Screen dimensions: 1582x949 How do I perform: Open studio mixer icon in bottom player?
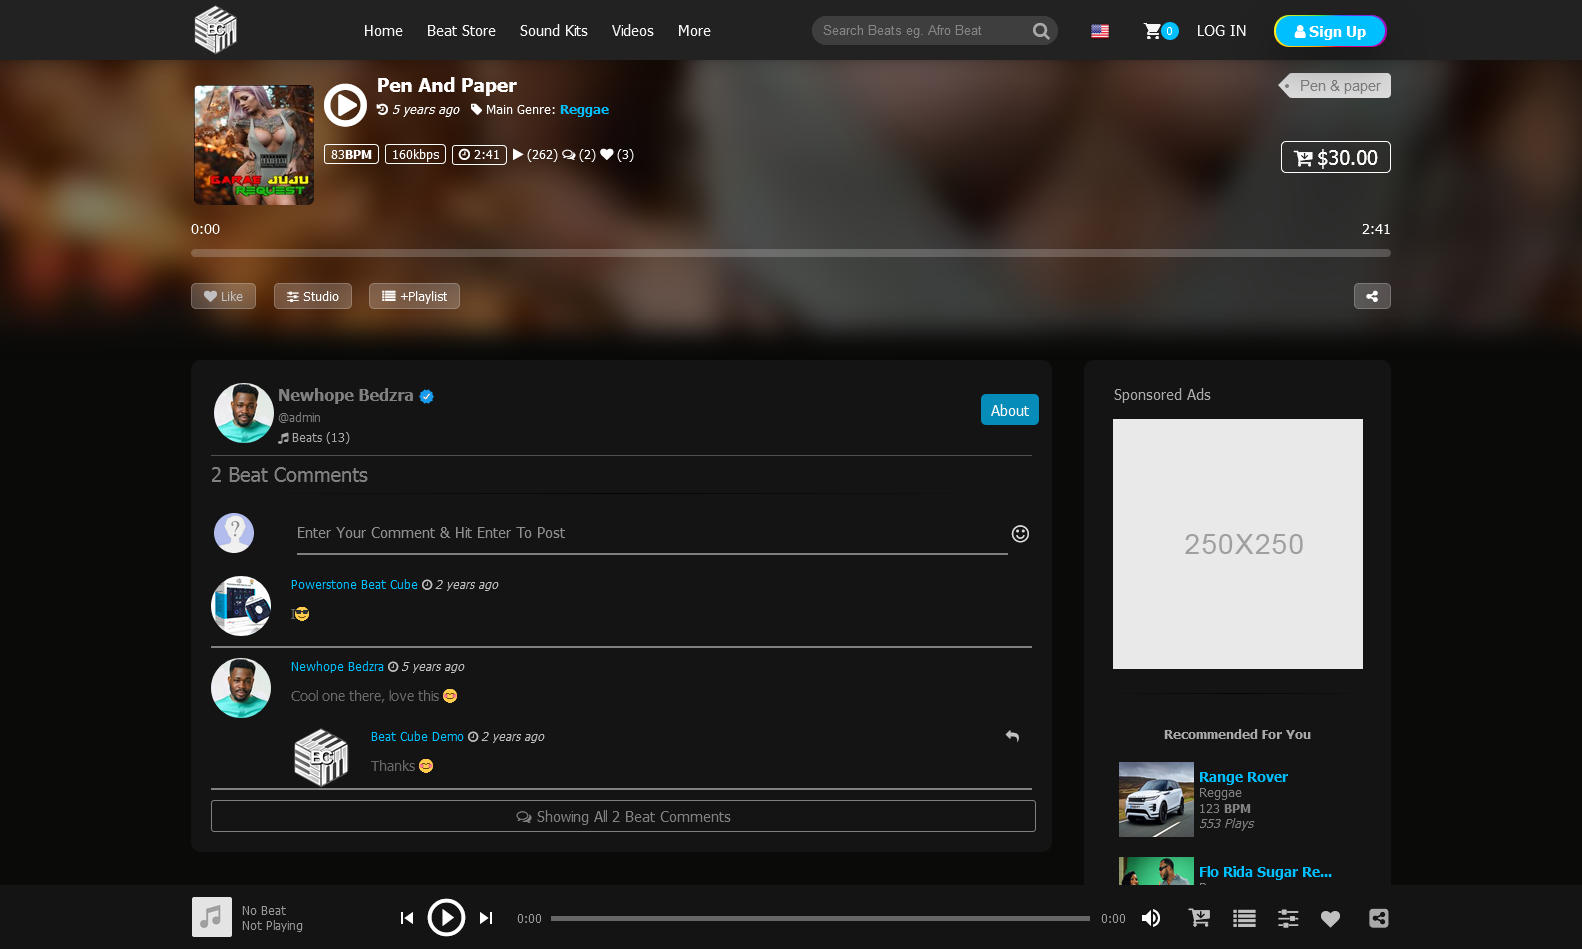[1288, 918]
